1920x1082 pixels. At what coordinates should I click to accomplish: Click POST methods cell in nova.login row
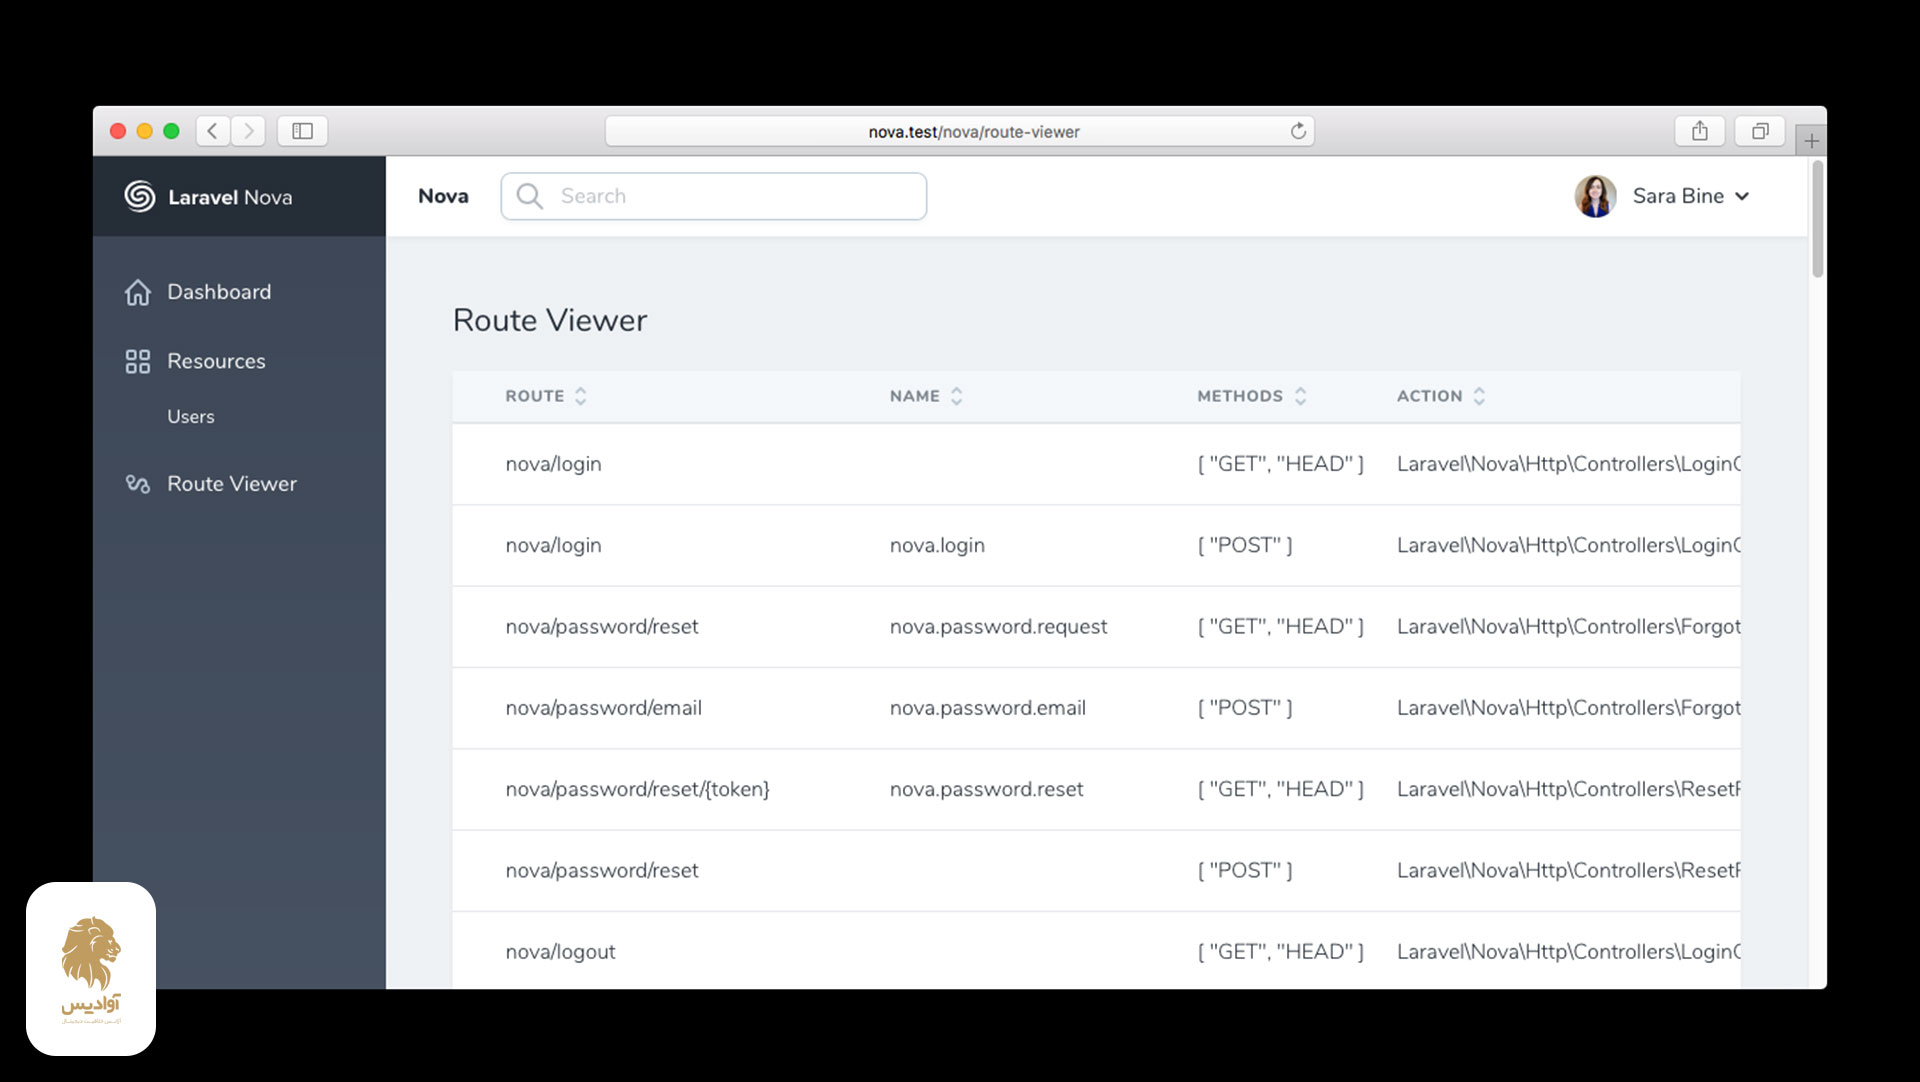pos(1245,545)
